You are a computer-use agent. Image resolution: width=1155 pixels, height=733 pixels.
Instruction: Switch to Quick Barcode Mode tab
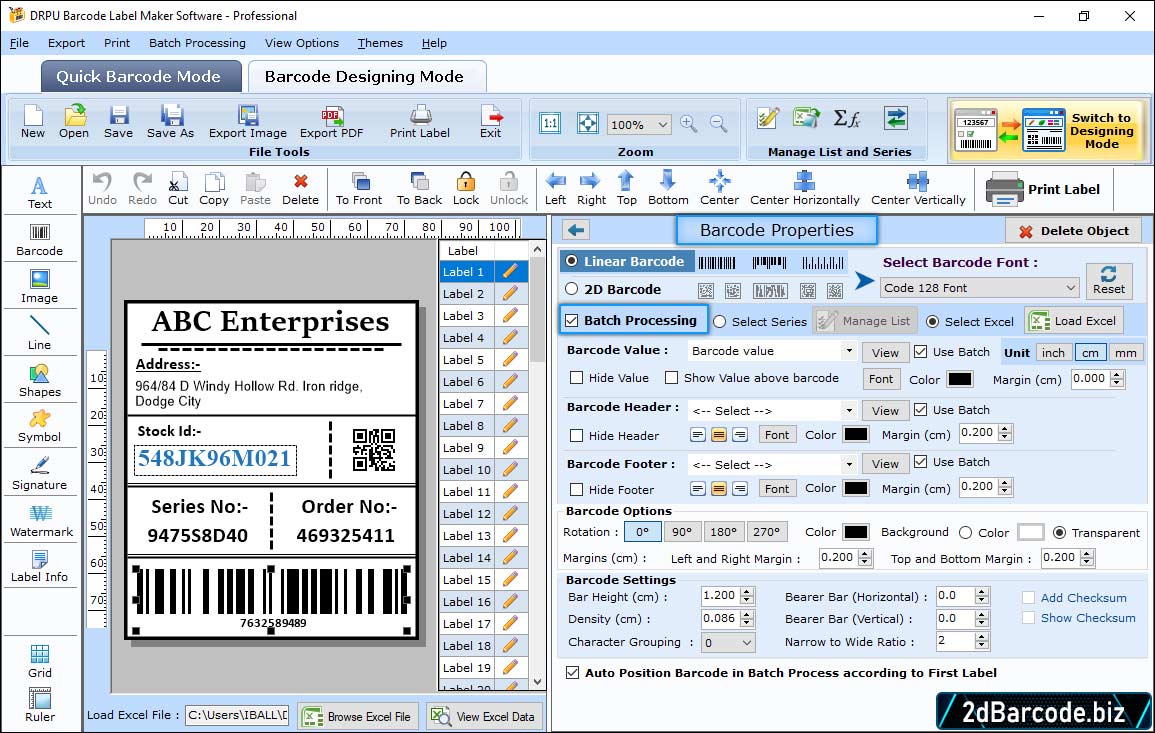(x=140, y=77)
